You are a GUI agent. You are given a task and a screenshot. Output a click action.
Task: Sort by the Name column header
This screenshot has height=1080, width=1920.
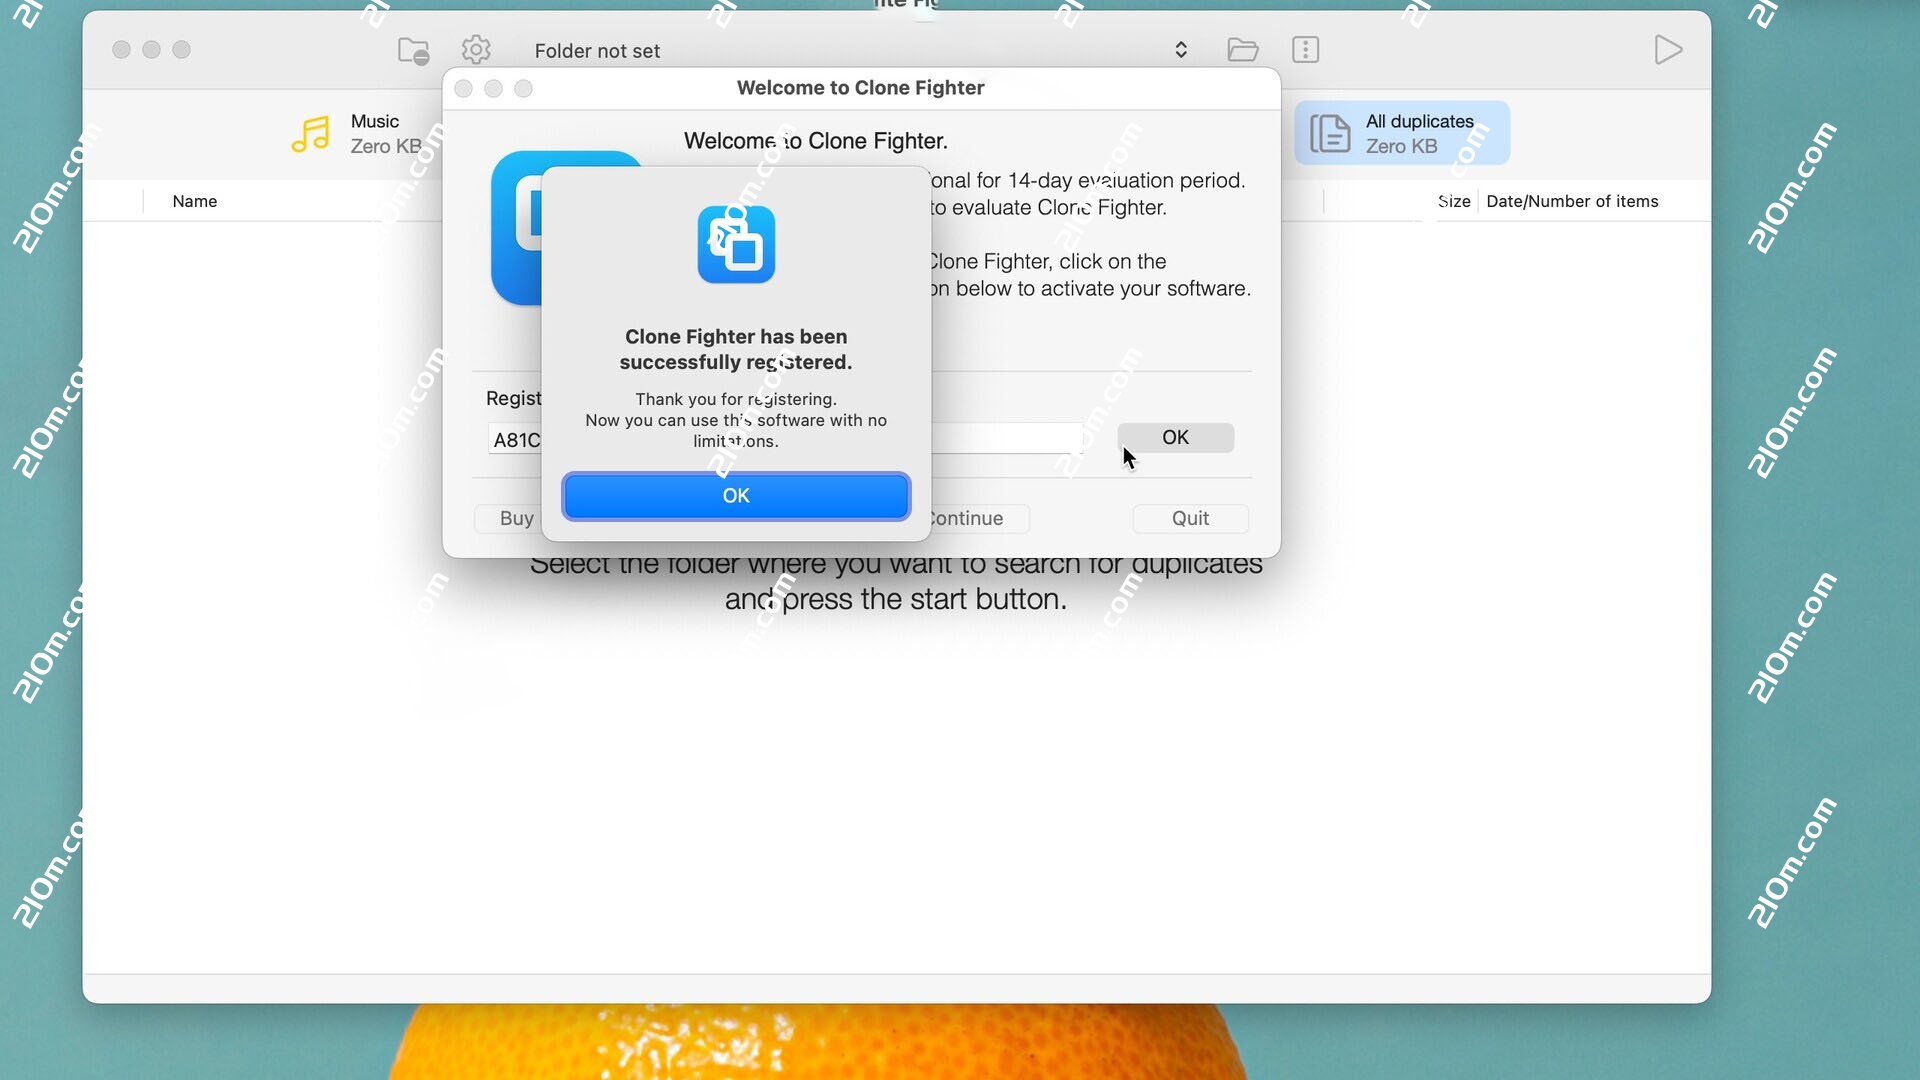[x=194, y=201]
